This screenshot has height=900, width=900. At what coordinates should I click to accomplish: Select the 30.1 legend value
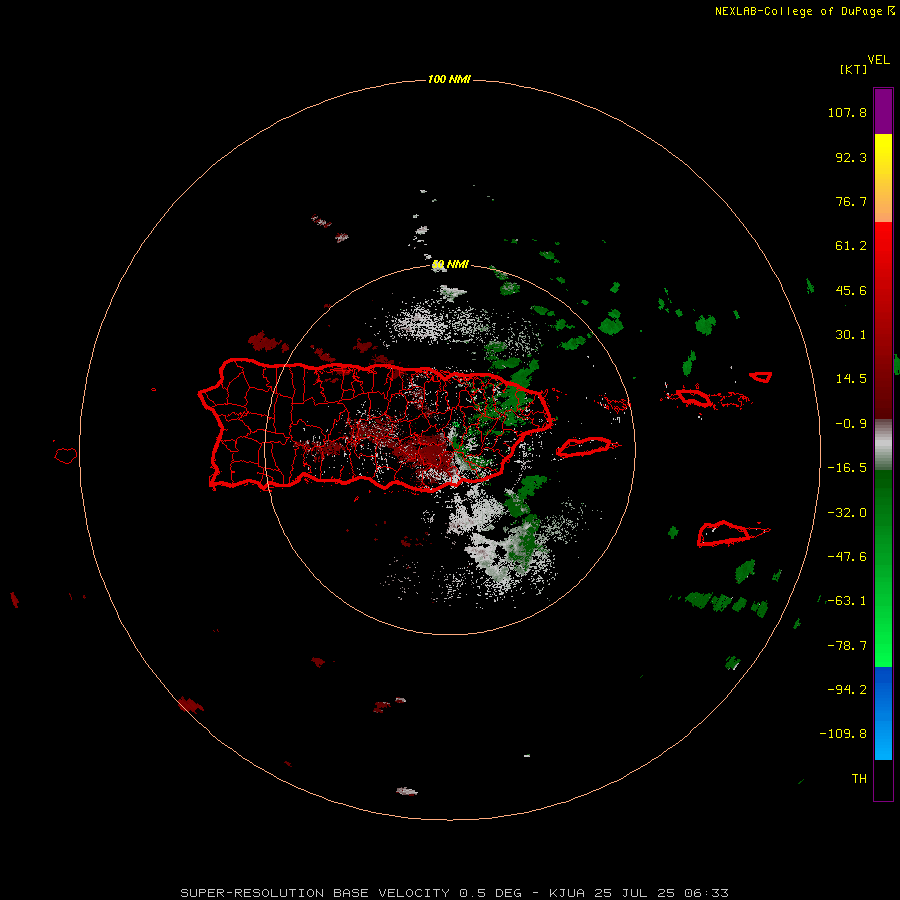tap(851, 335)
